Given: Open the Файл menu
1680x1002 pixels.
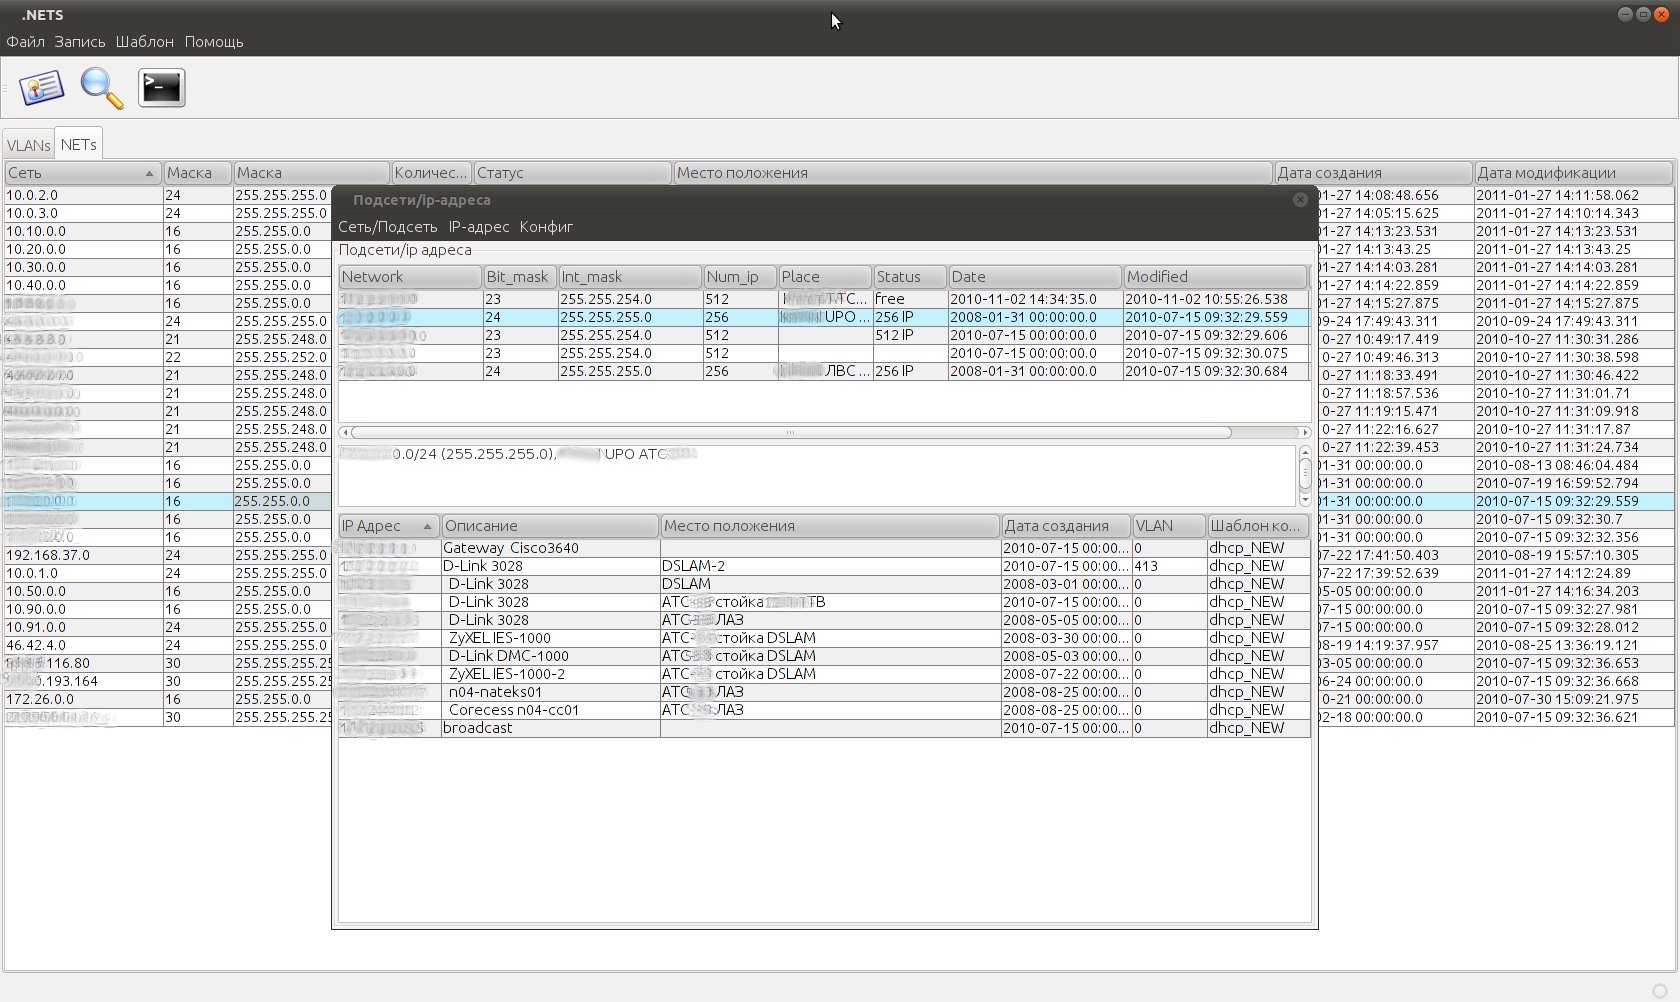Looking at the screenshot, I should tap(25, 42).
